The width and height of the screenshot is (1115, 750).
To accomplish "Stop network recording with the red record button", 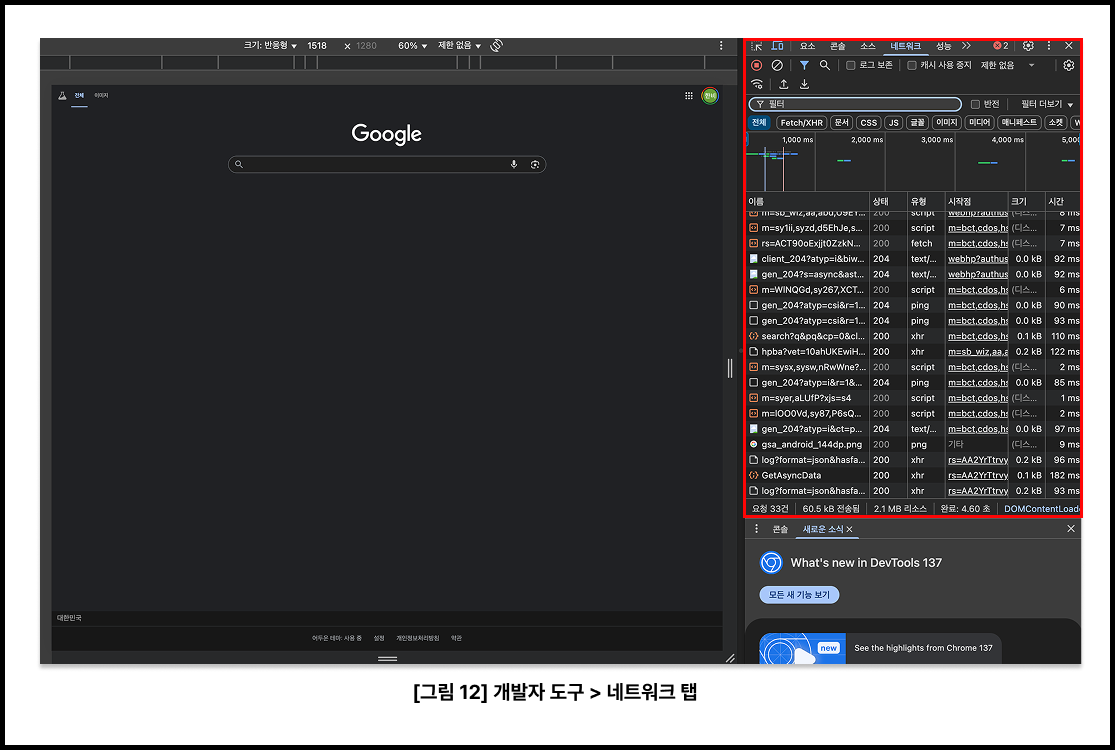I will click(757, 65).
